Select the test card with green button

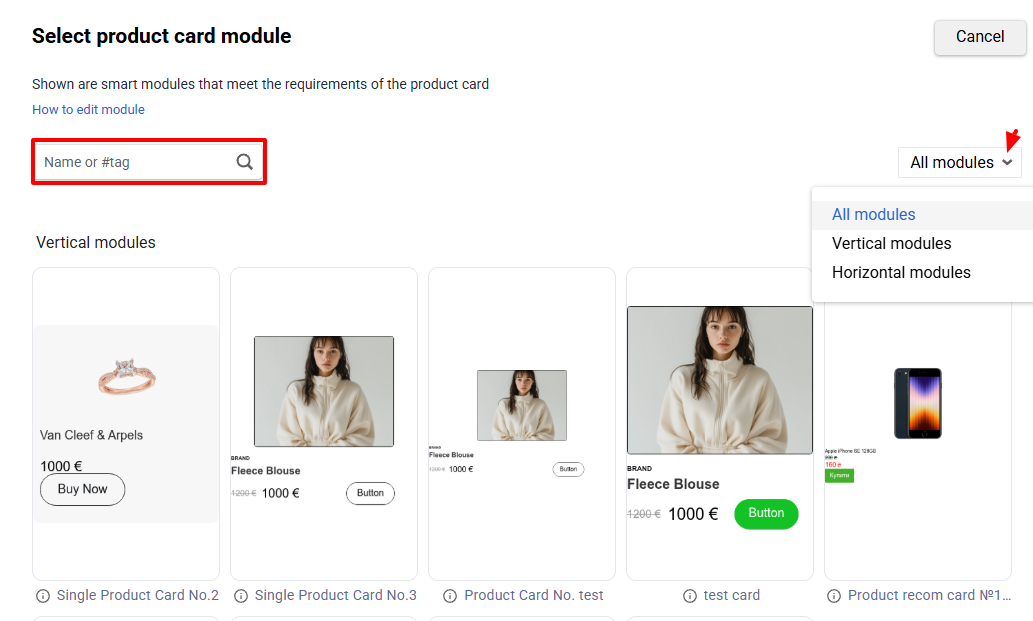point(719,423)
